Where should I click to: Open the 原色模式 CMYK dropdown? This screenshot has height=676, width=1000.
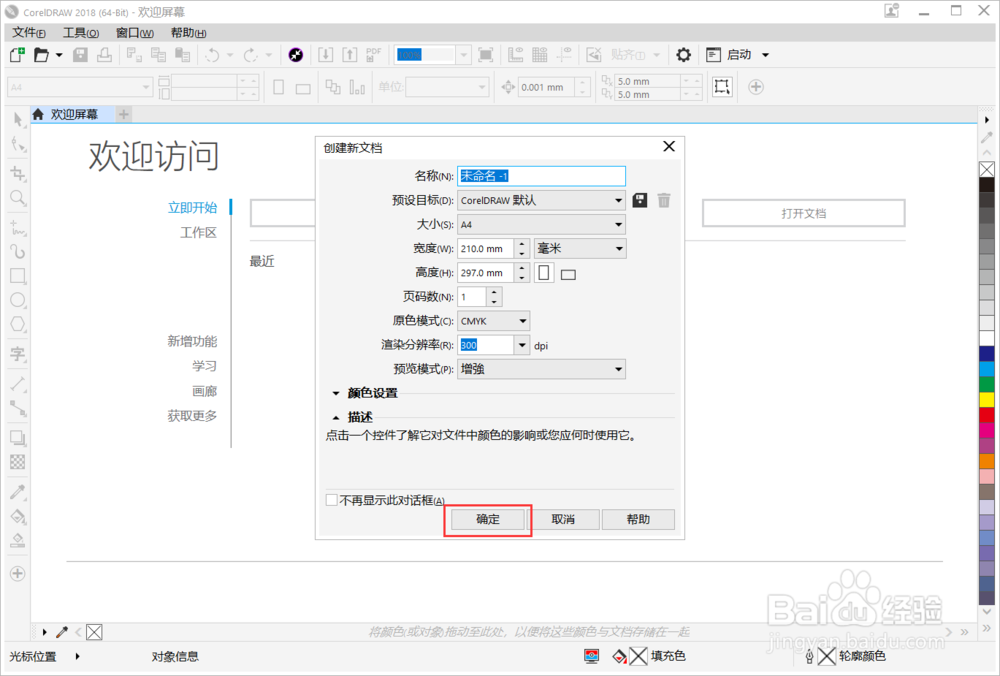coord(494,321)
